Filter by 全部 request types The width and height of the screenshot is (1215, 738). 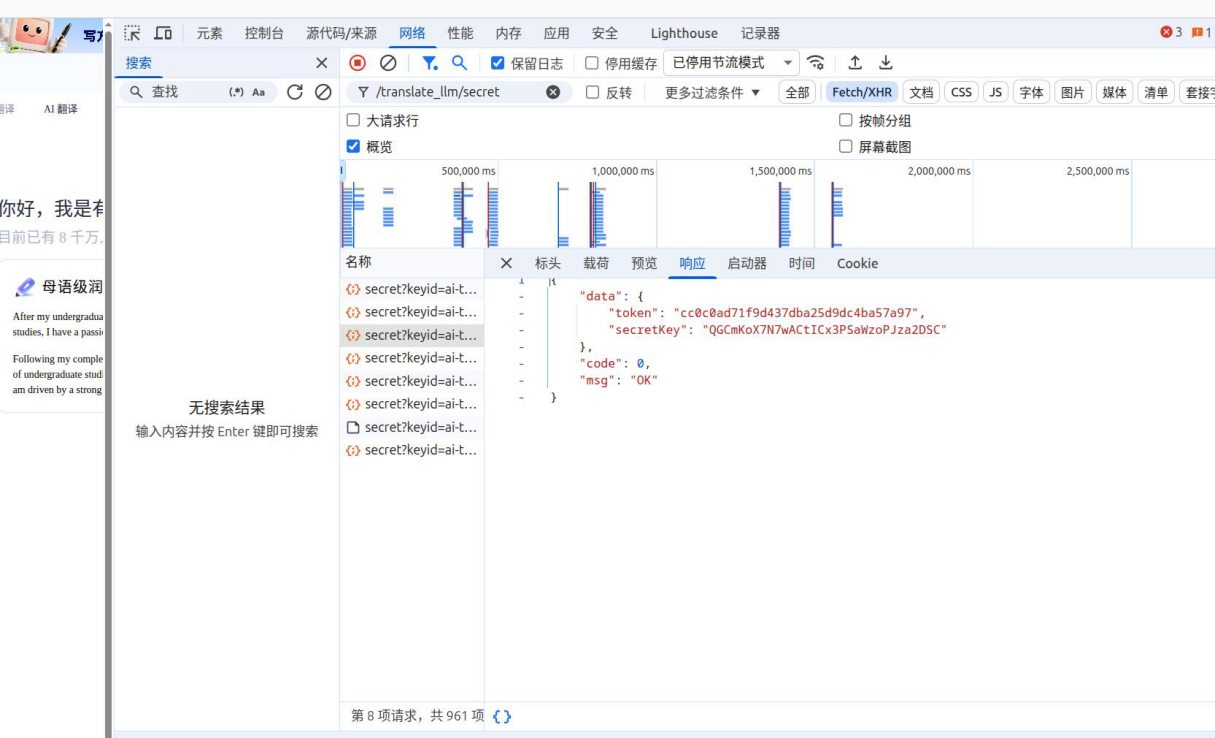(797, 92)
